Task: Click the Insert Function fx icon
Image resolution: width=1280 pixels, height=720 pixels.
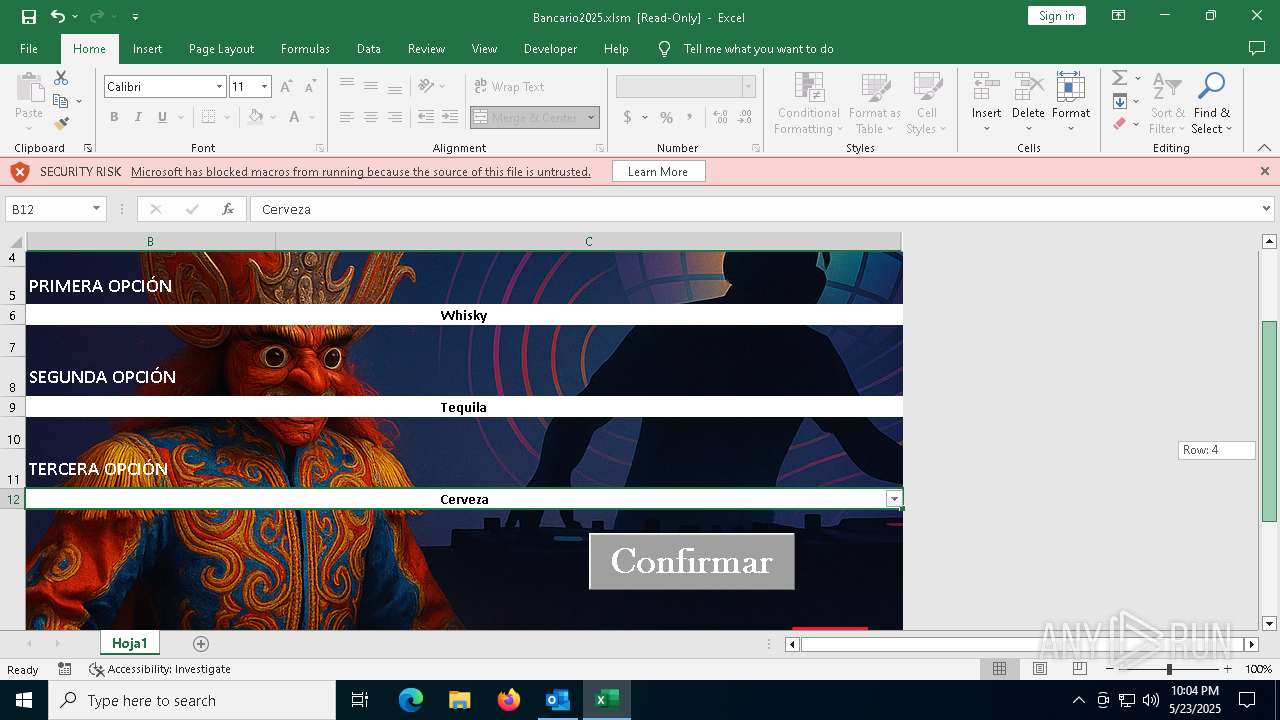Action: click(x=228, y=209)
